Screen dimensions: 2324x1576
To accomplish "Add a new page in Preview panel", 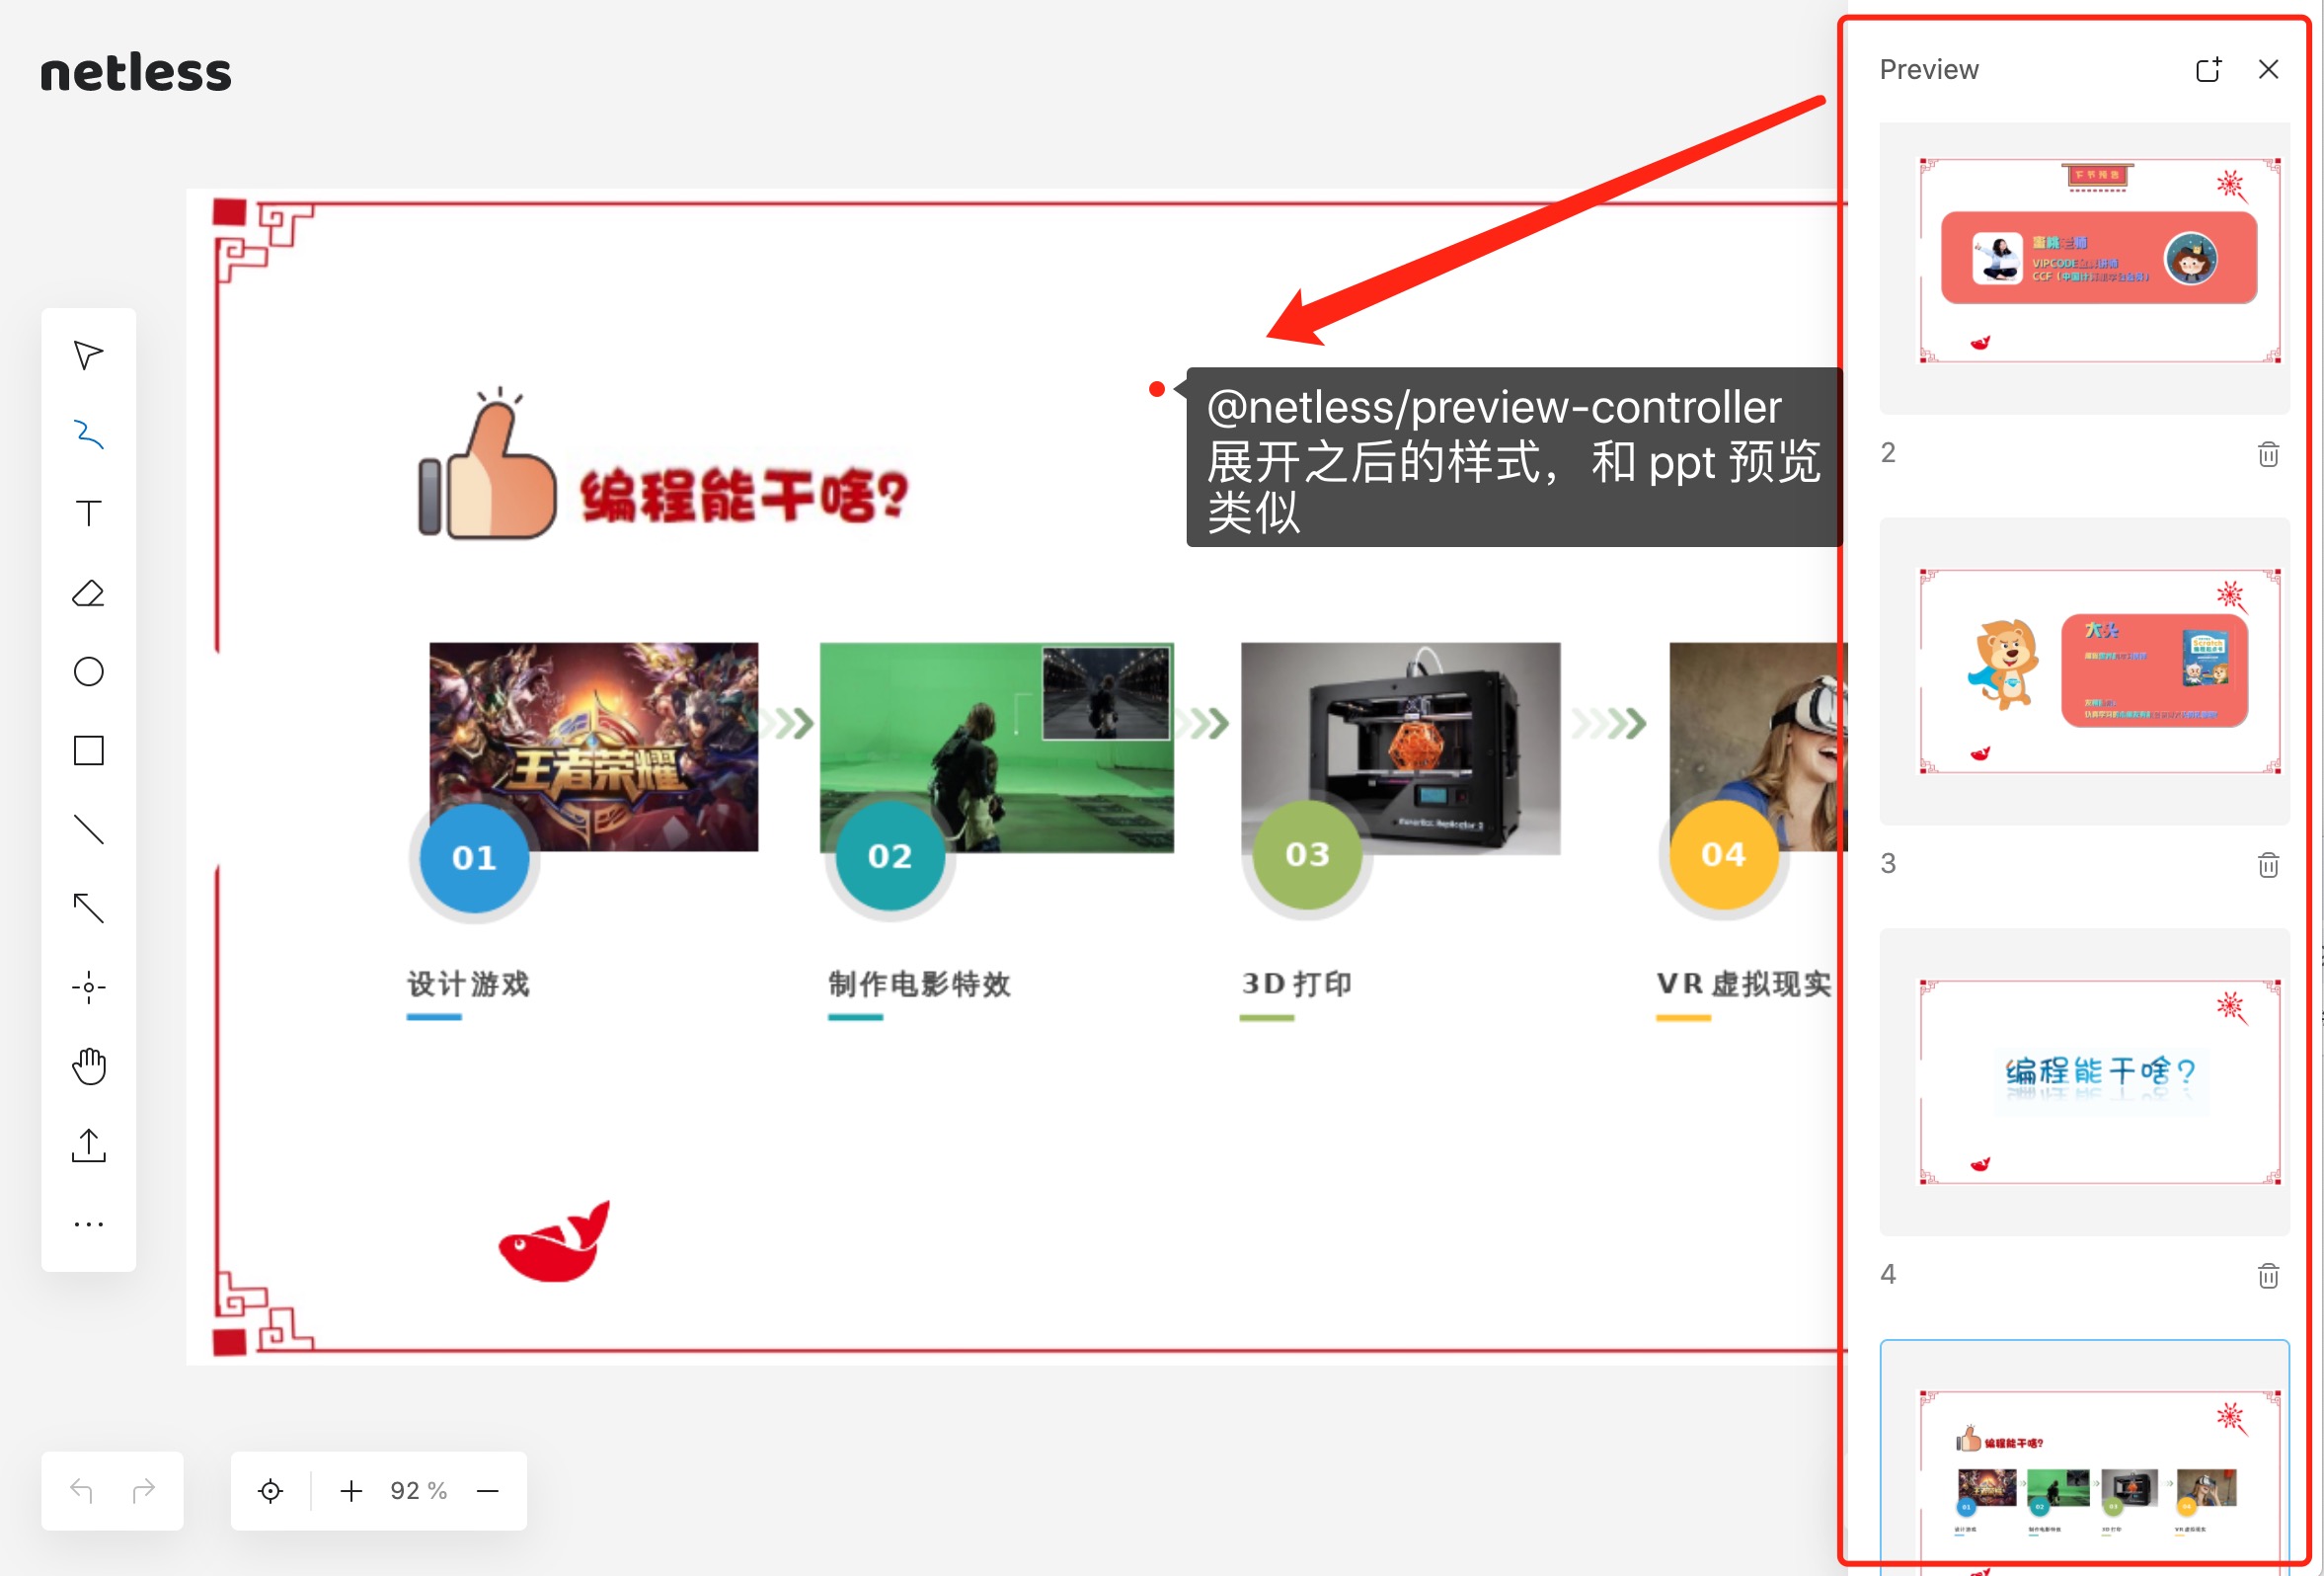I will click(2209, 69).
